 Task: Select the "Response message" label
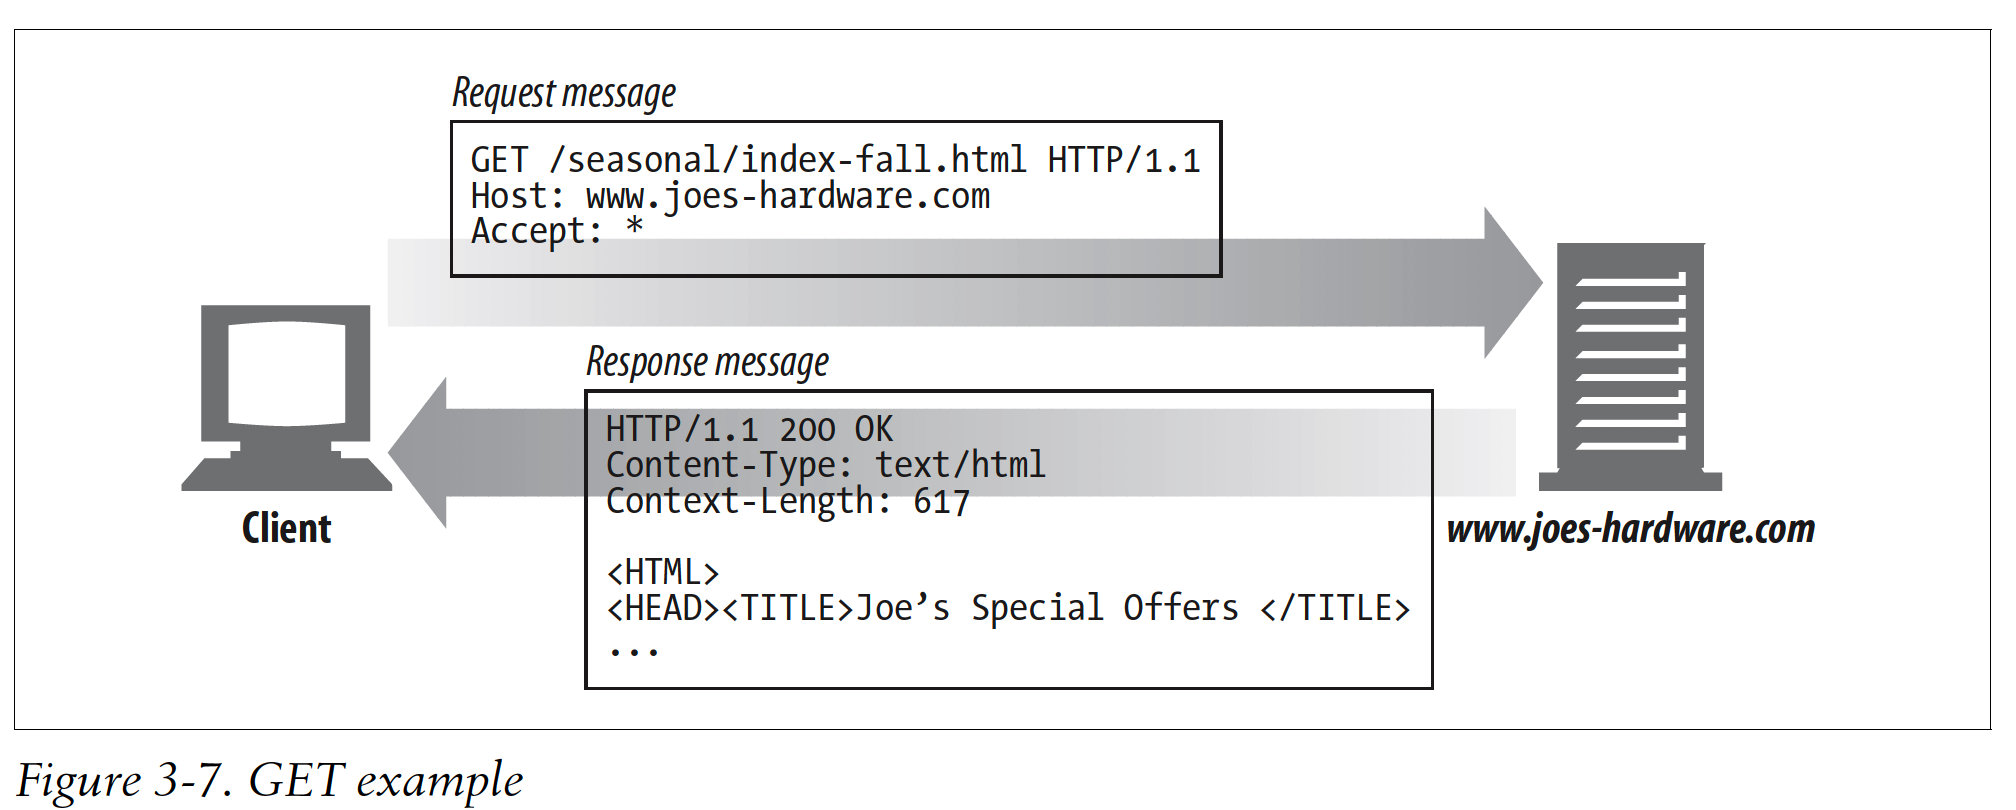coord(707,362)
